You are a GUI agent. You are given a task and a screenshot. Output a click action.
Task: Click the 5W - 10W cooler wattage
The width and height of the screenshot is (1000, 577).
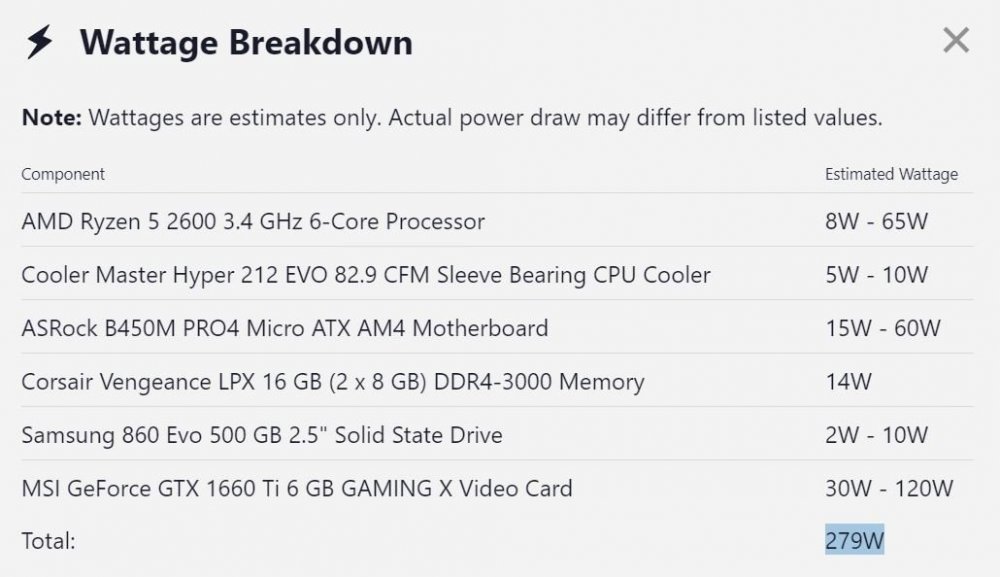coord(876,275)
